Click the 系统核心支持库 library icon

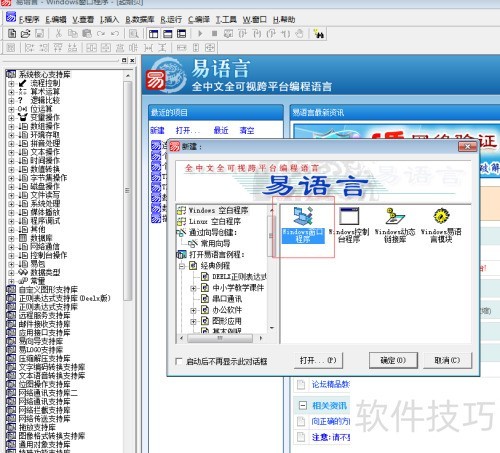(x=11, y=74)
